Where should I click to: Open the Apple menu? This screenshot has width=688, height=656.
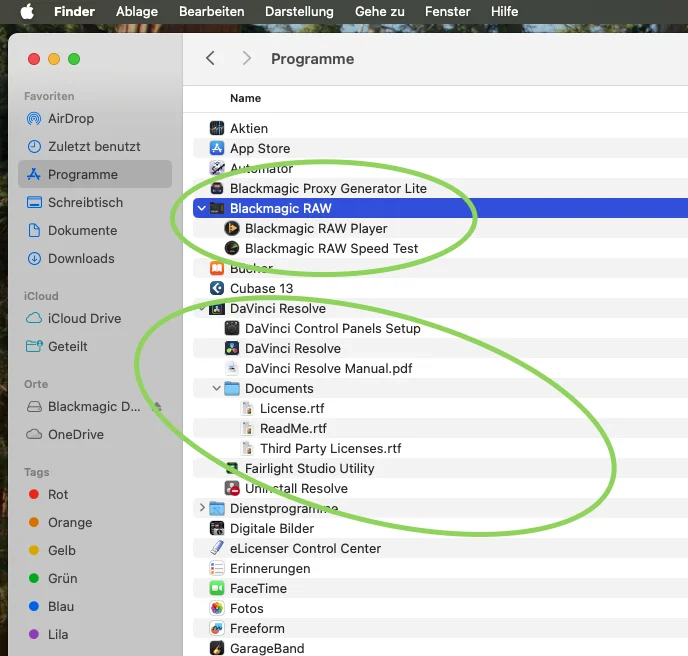click(x=27, y=11)
